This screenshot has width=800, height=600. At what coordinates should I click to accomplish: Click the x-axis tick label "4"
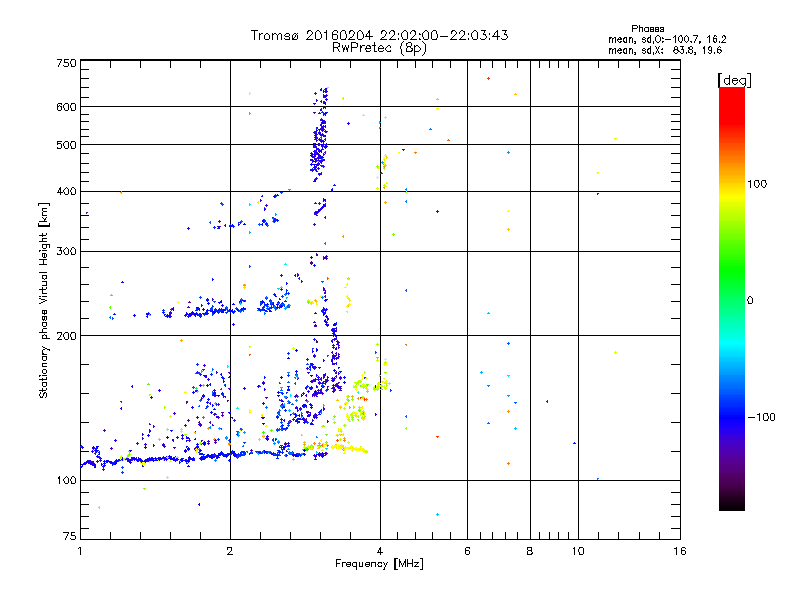coord(380,551)
